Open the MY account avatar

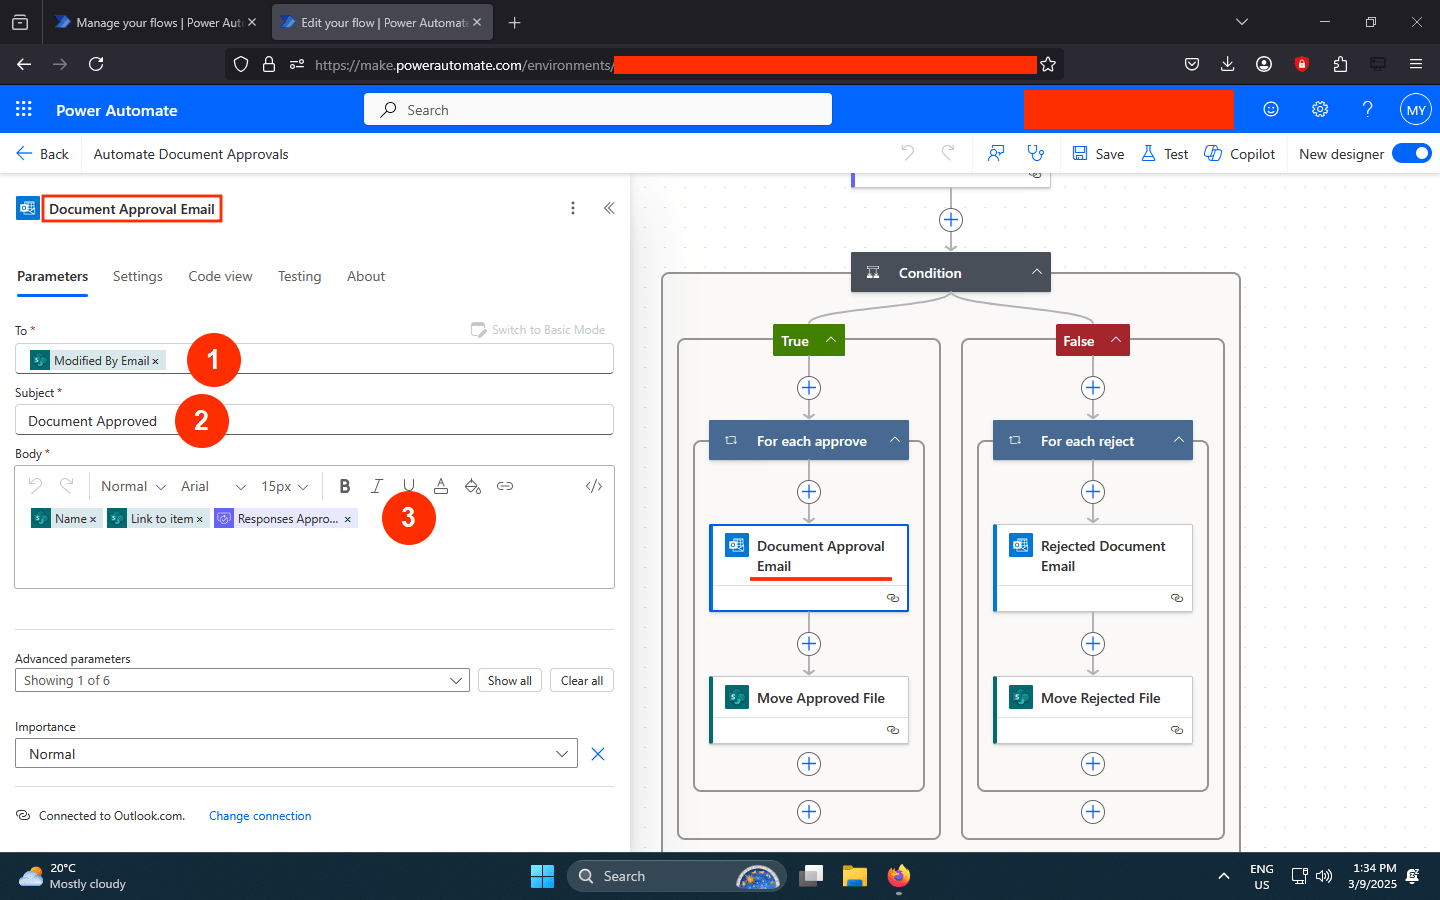pyautogui.click(x=1415, y=110)
